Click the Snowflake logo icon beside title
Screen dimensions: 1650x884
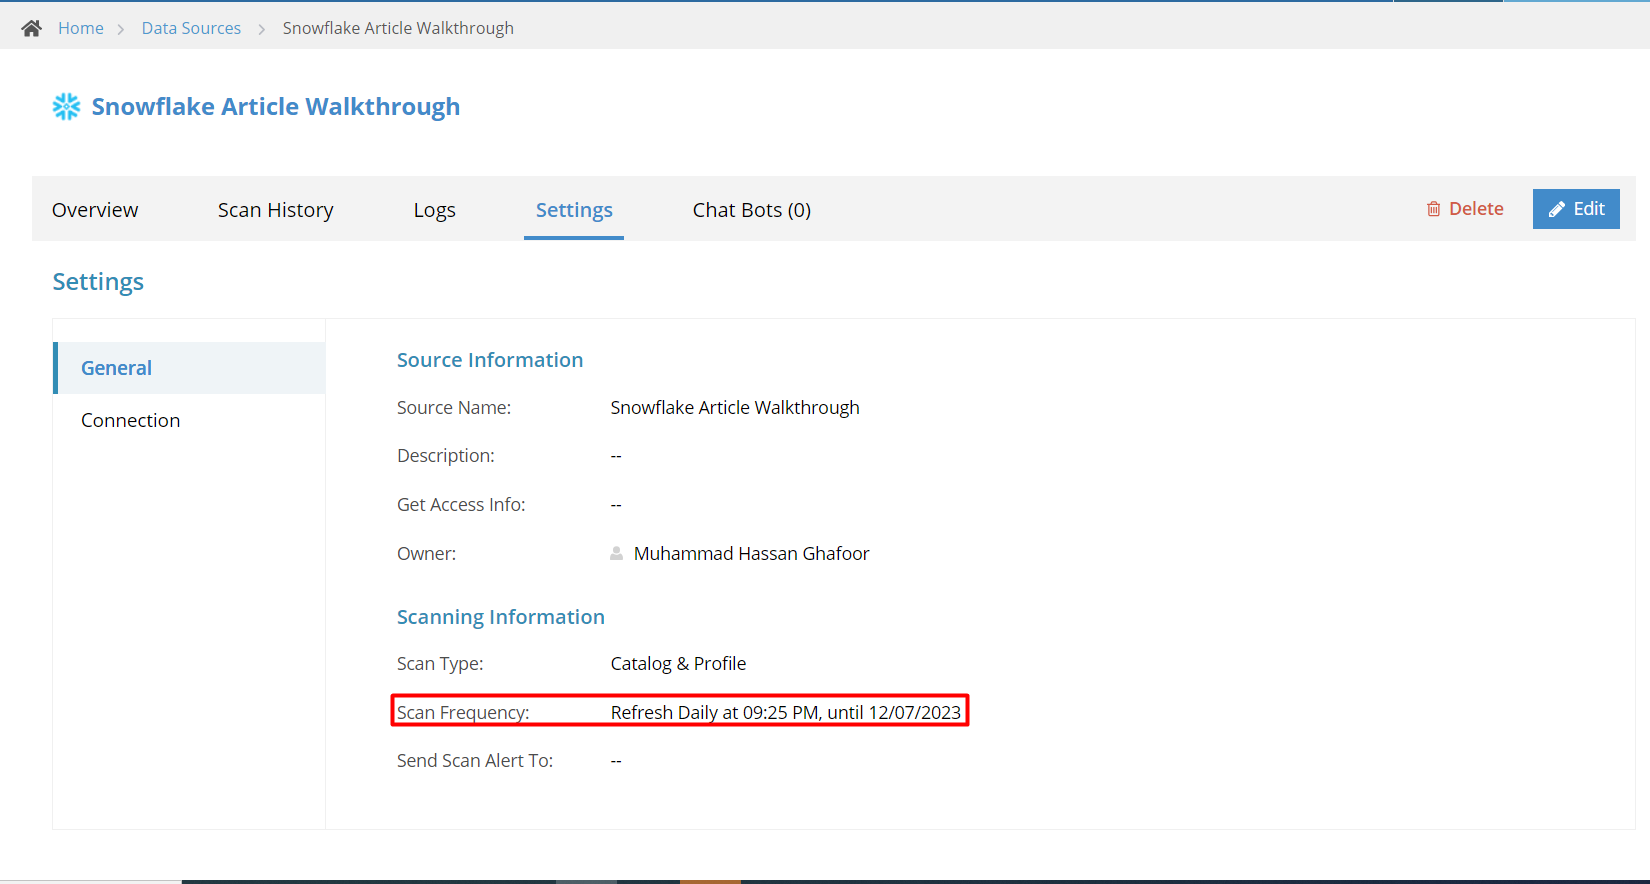66,106
